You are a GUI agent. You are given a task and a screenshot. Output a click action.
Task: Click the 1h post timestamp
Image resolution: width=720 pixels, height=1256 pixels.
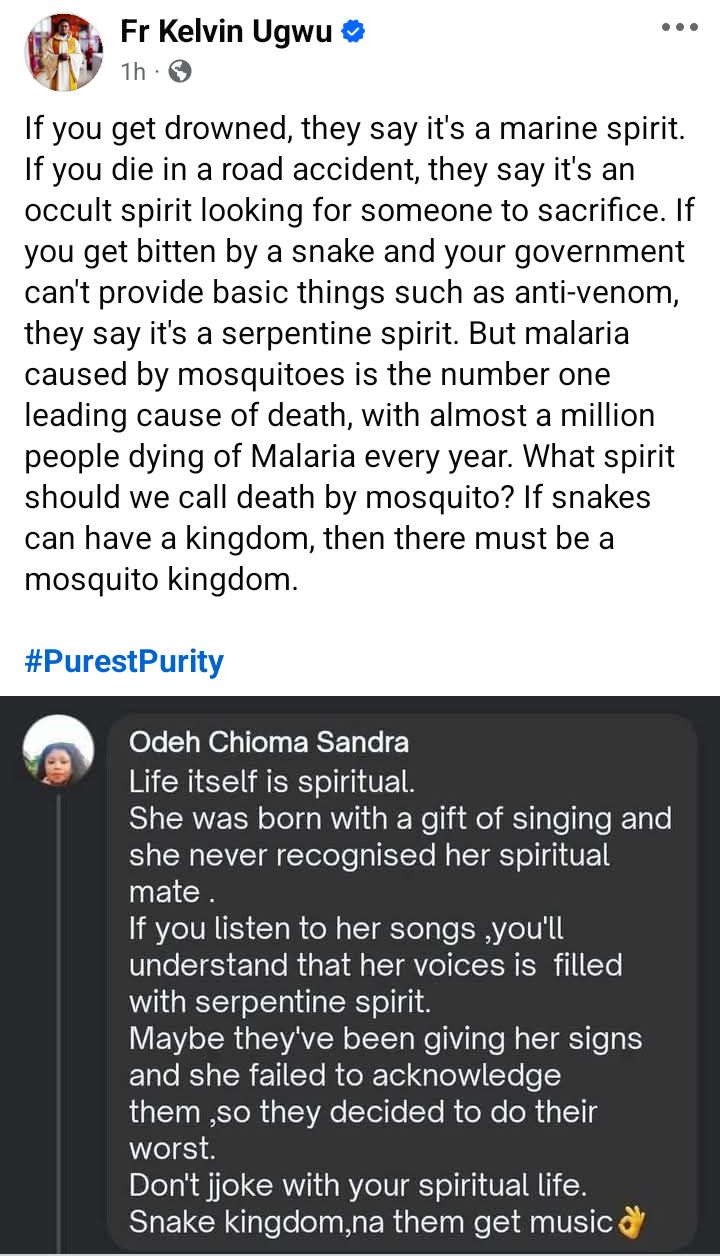[x=134, y=71]
